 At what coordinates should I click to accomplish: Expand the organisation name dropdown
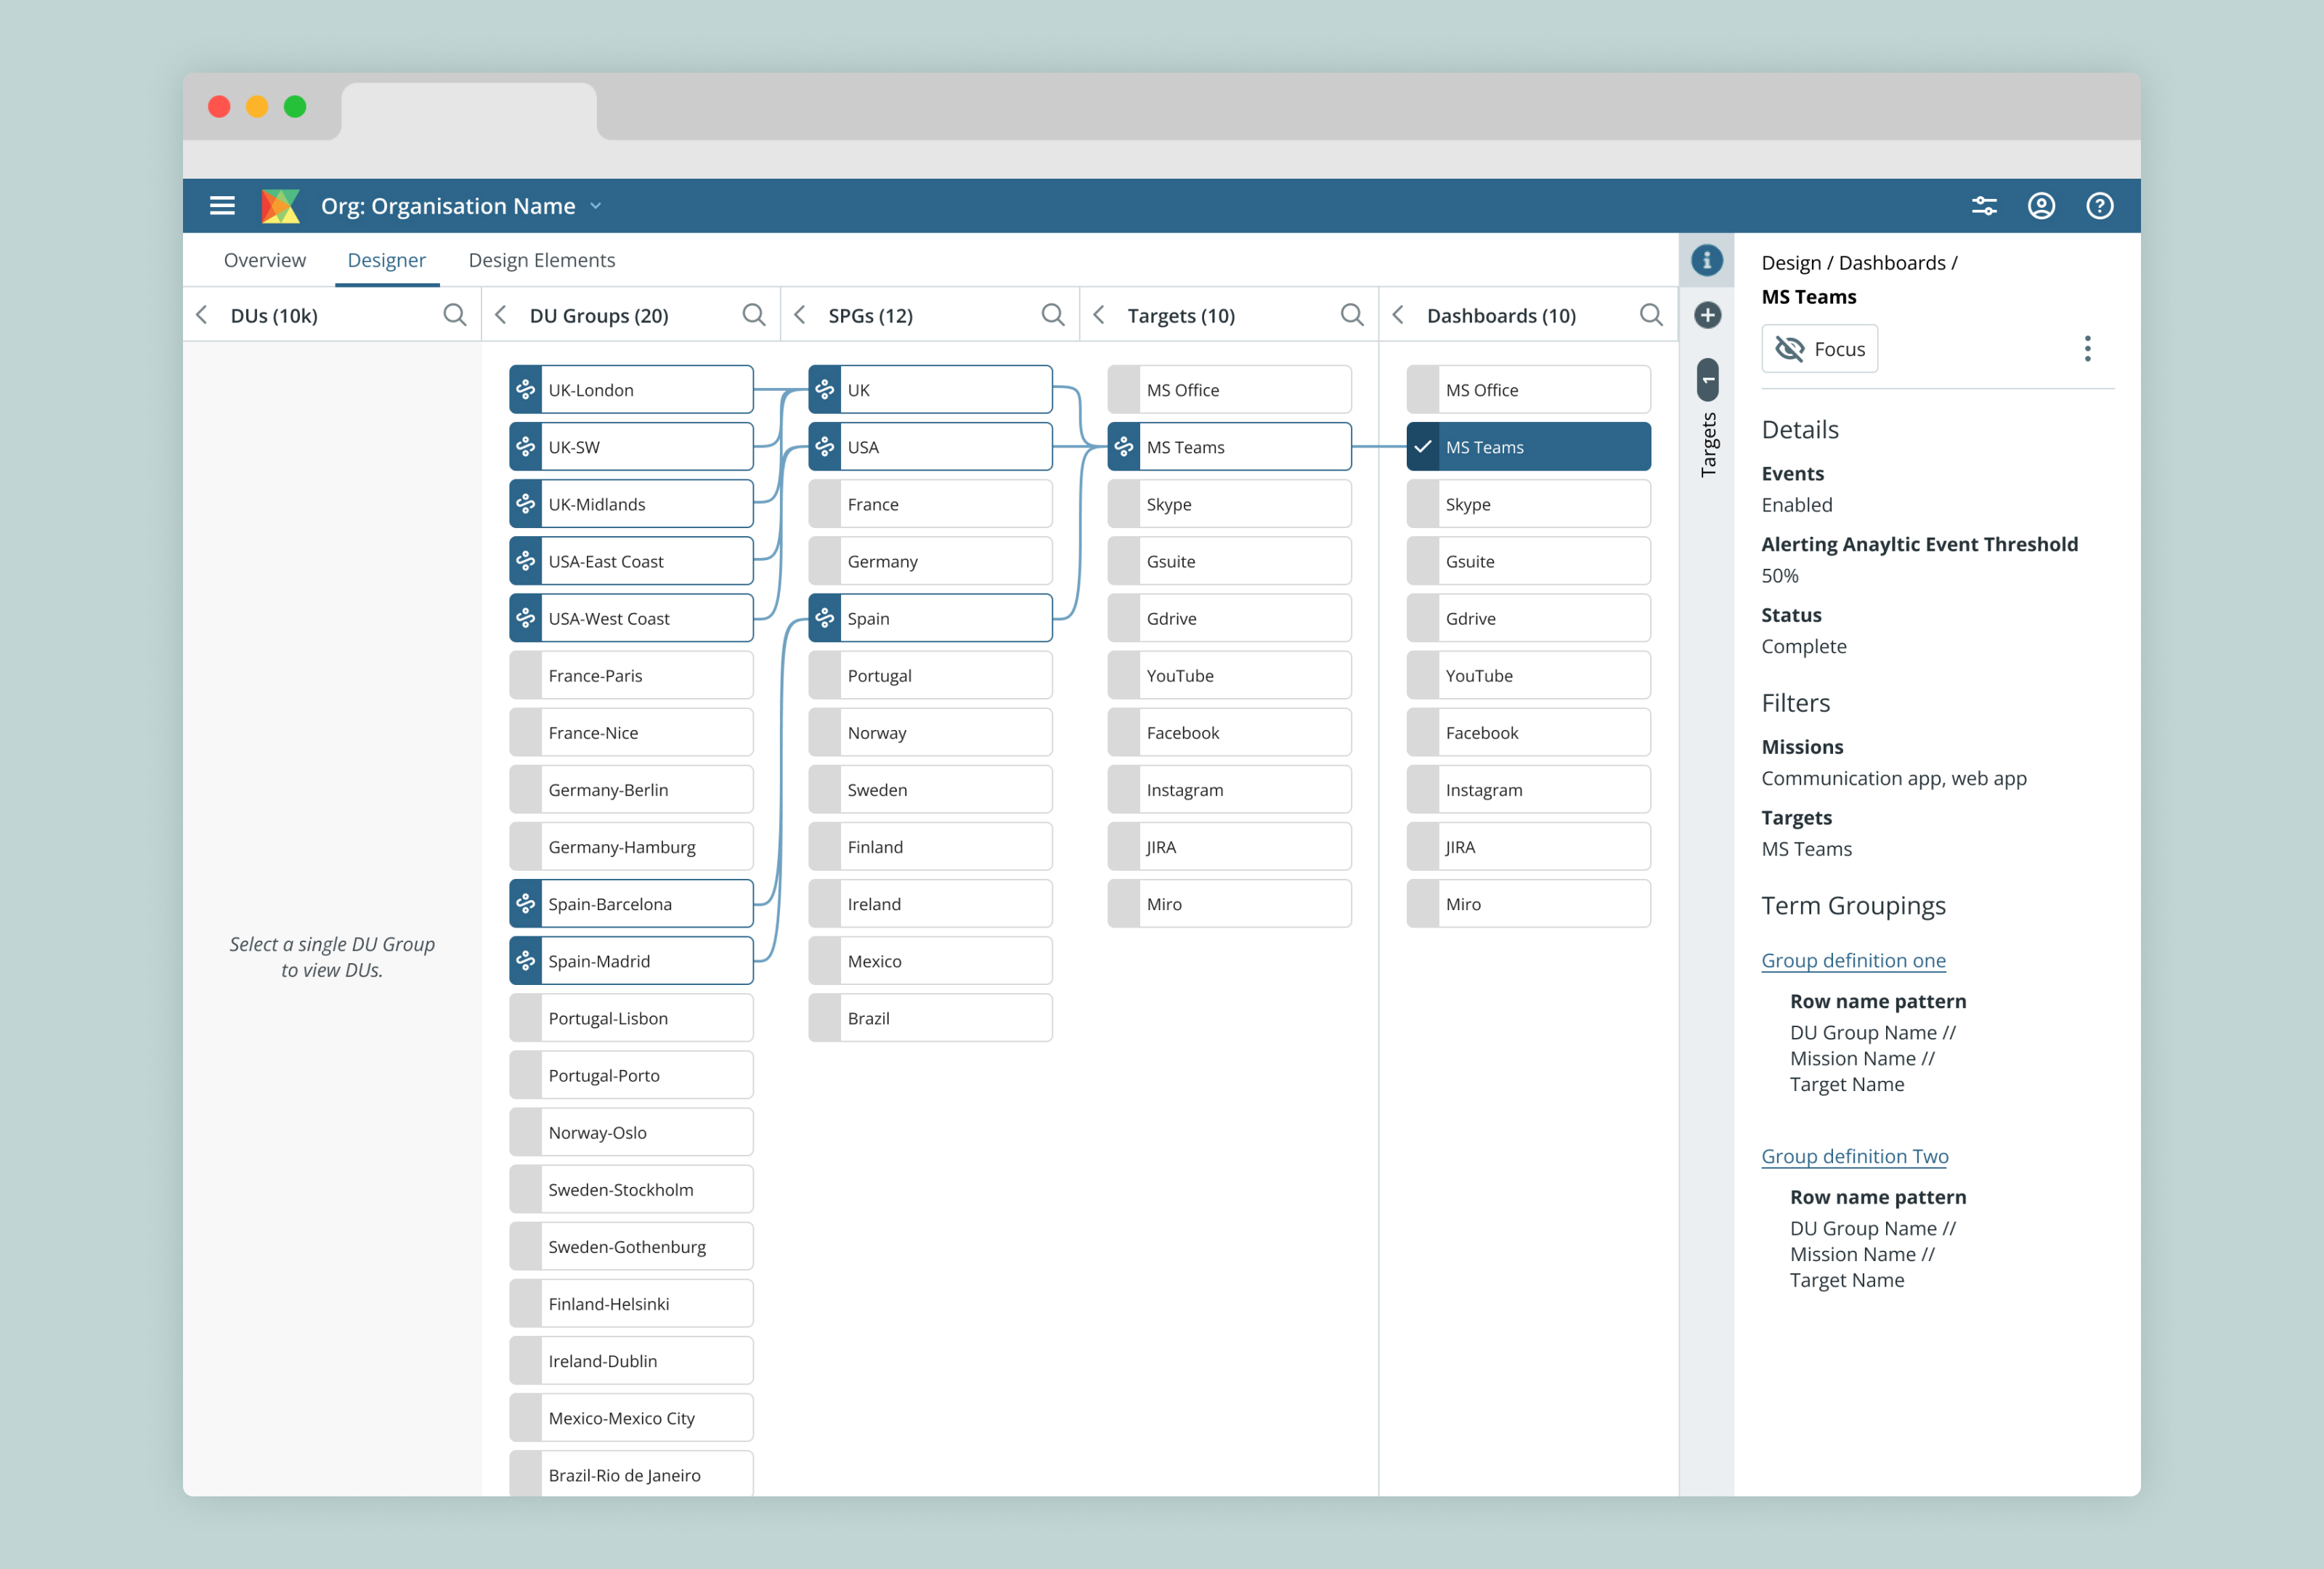click(596, 206)
